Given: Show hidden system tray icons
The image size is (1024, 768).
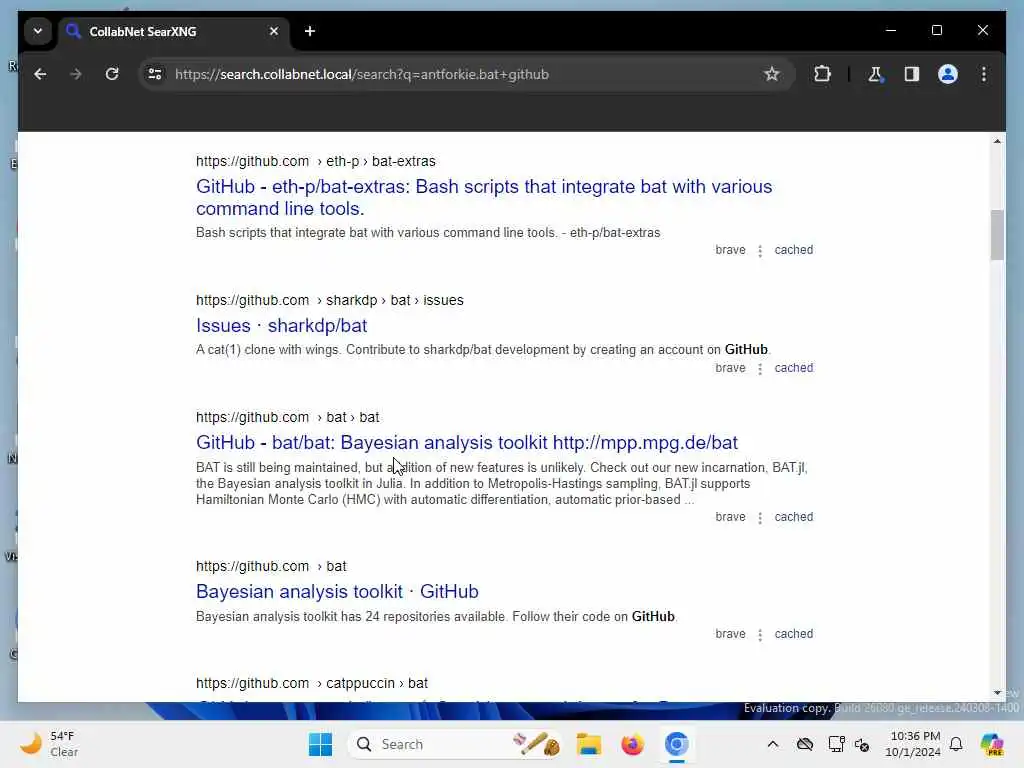Looking at the screenshot, I should [x=773, y=744].
